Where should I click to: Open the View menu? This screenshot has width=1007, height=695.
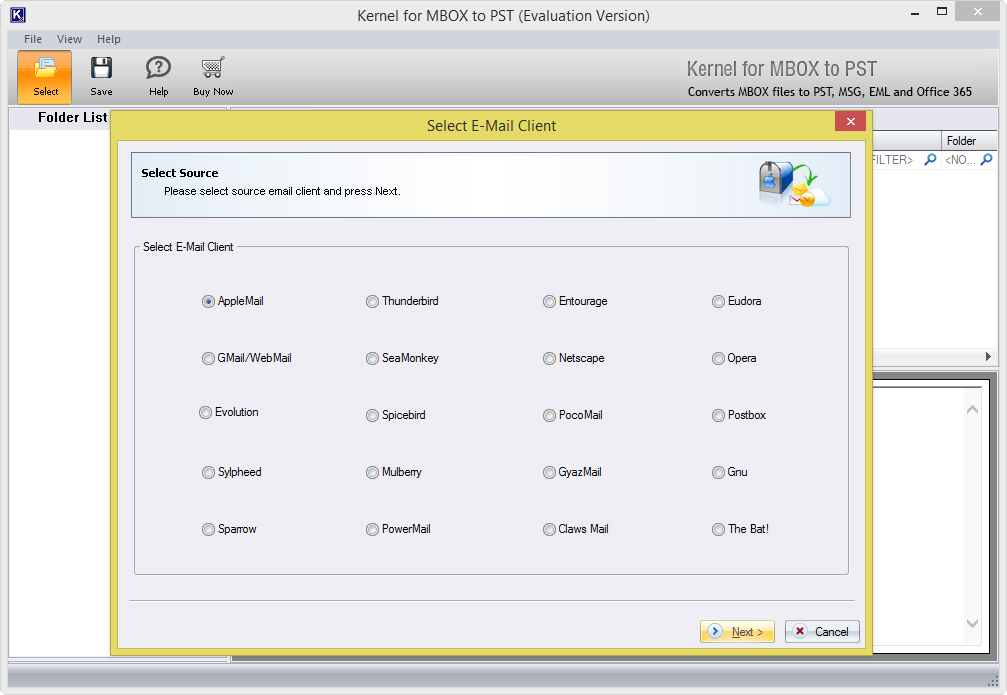click(x=69, y=39)
